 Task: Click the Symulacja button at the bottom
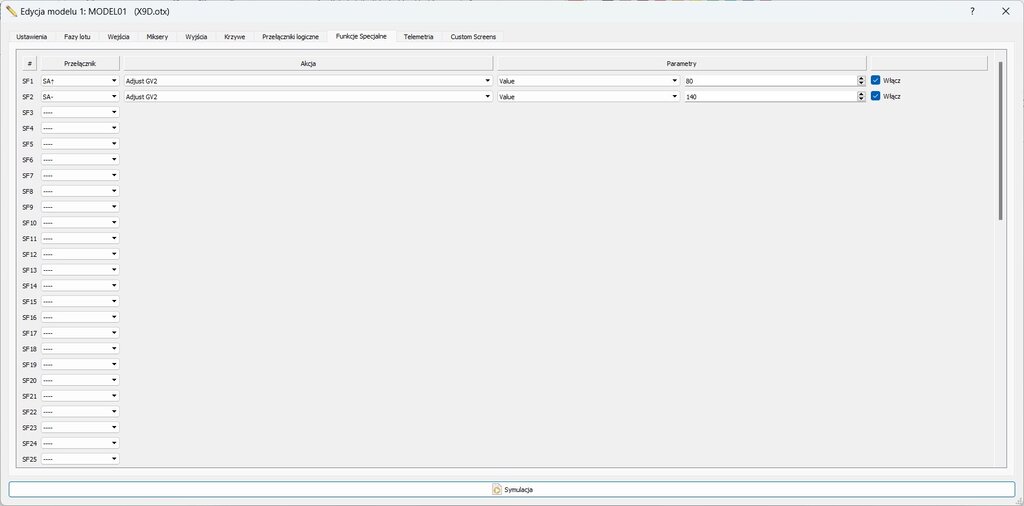tap(511, 489)
